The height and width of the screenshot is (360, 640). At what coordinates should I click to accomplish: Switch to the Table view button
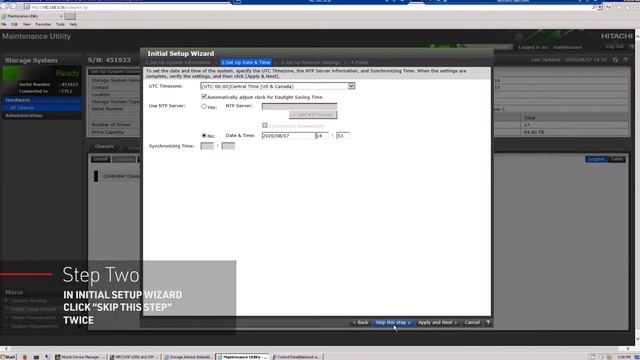pos(617,159)
